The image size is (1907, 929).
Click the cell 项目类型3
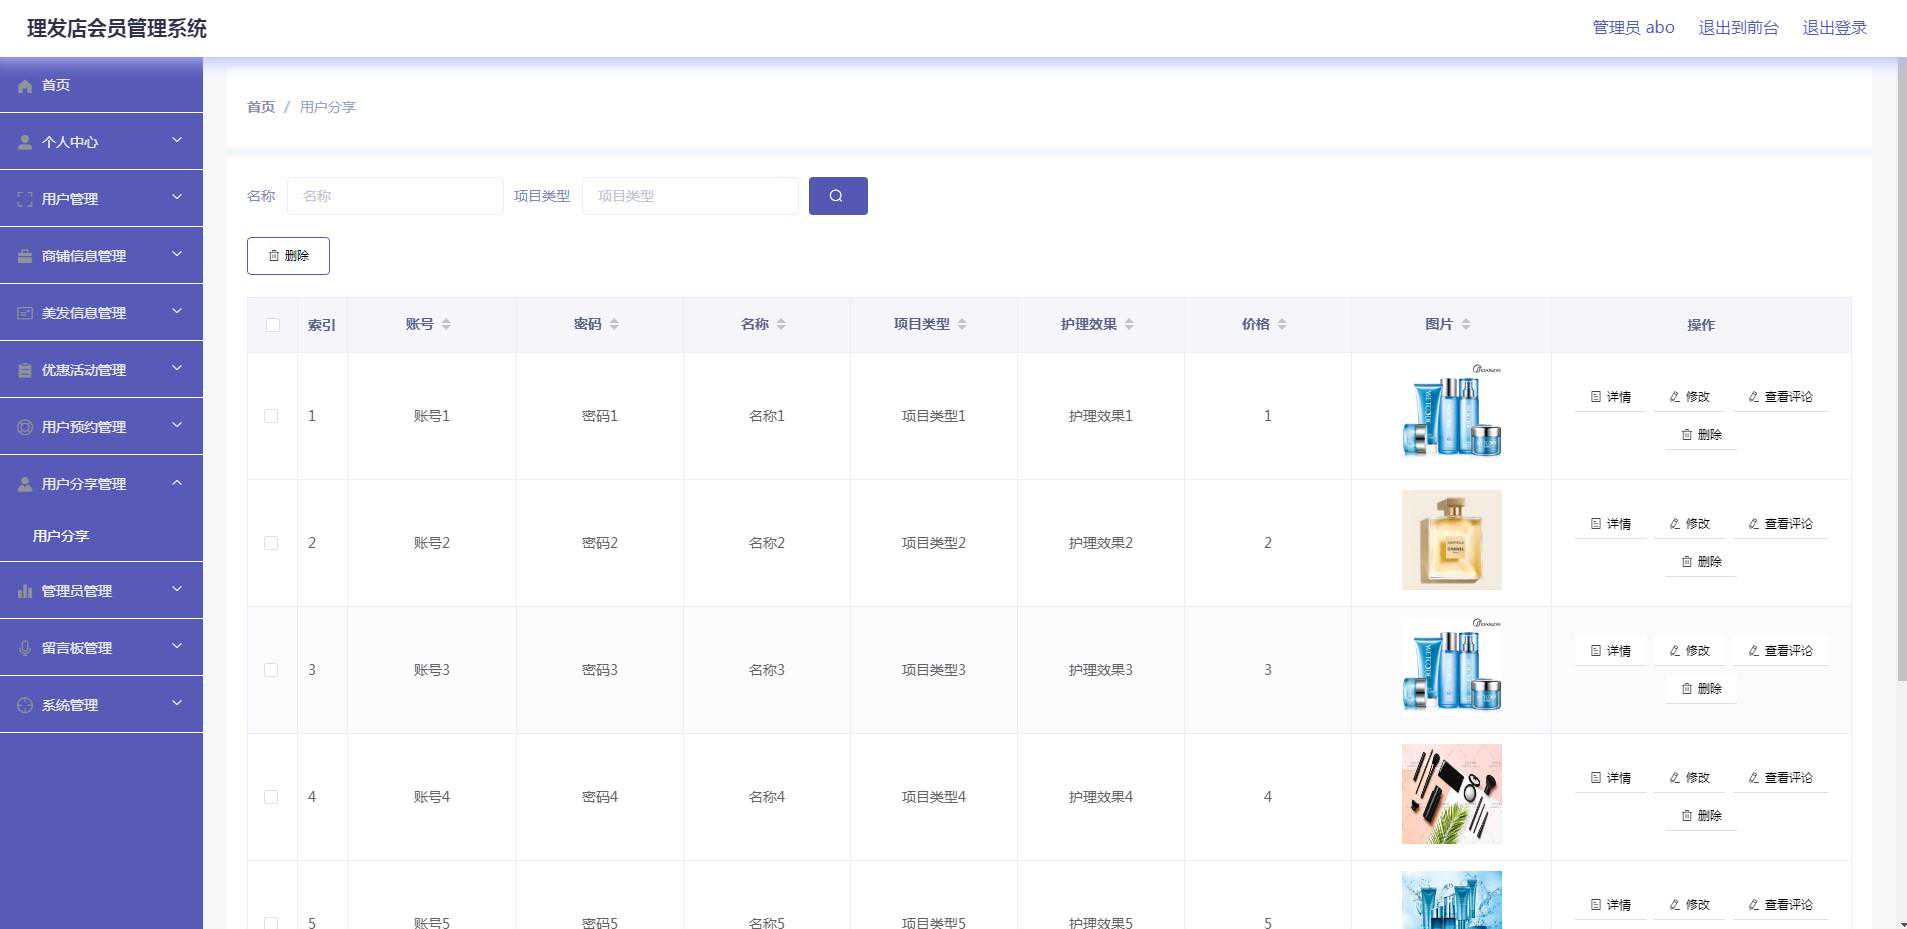[x=933, y=670]
